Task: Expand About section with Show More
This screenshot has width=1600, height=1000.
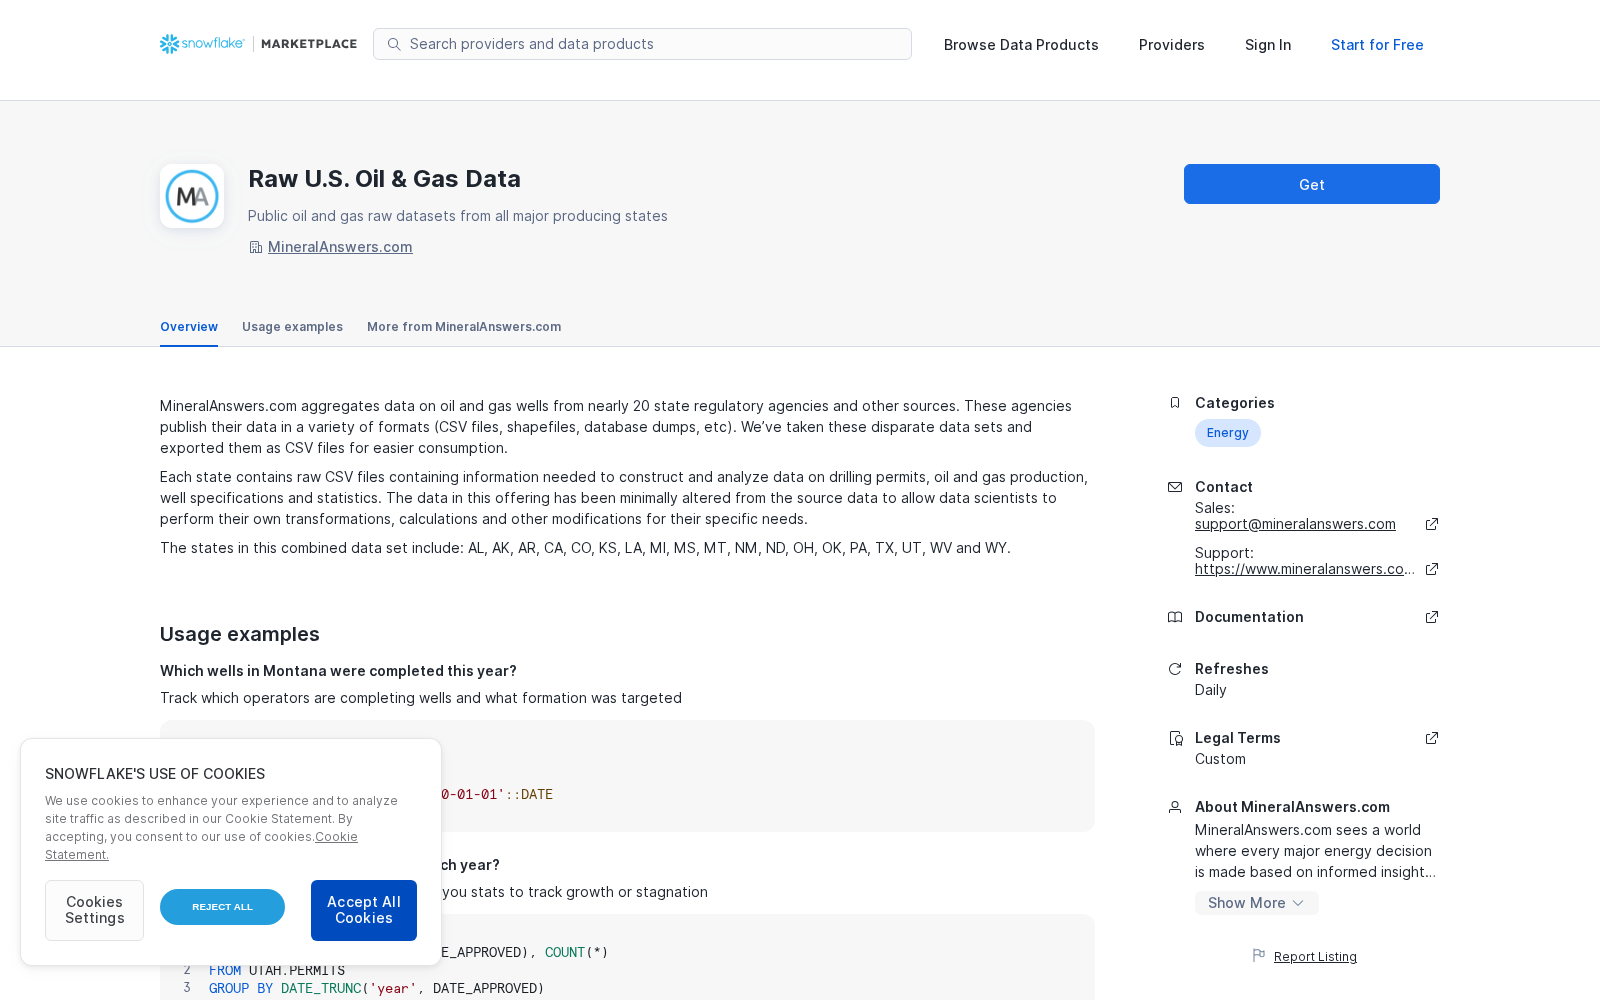Action: coord(1256,903)
